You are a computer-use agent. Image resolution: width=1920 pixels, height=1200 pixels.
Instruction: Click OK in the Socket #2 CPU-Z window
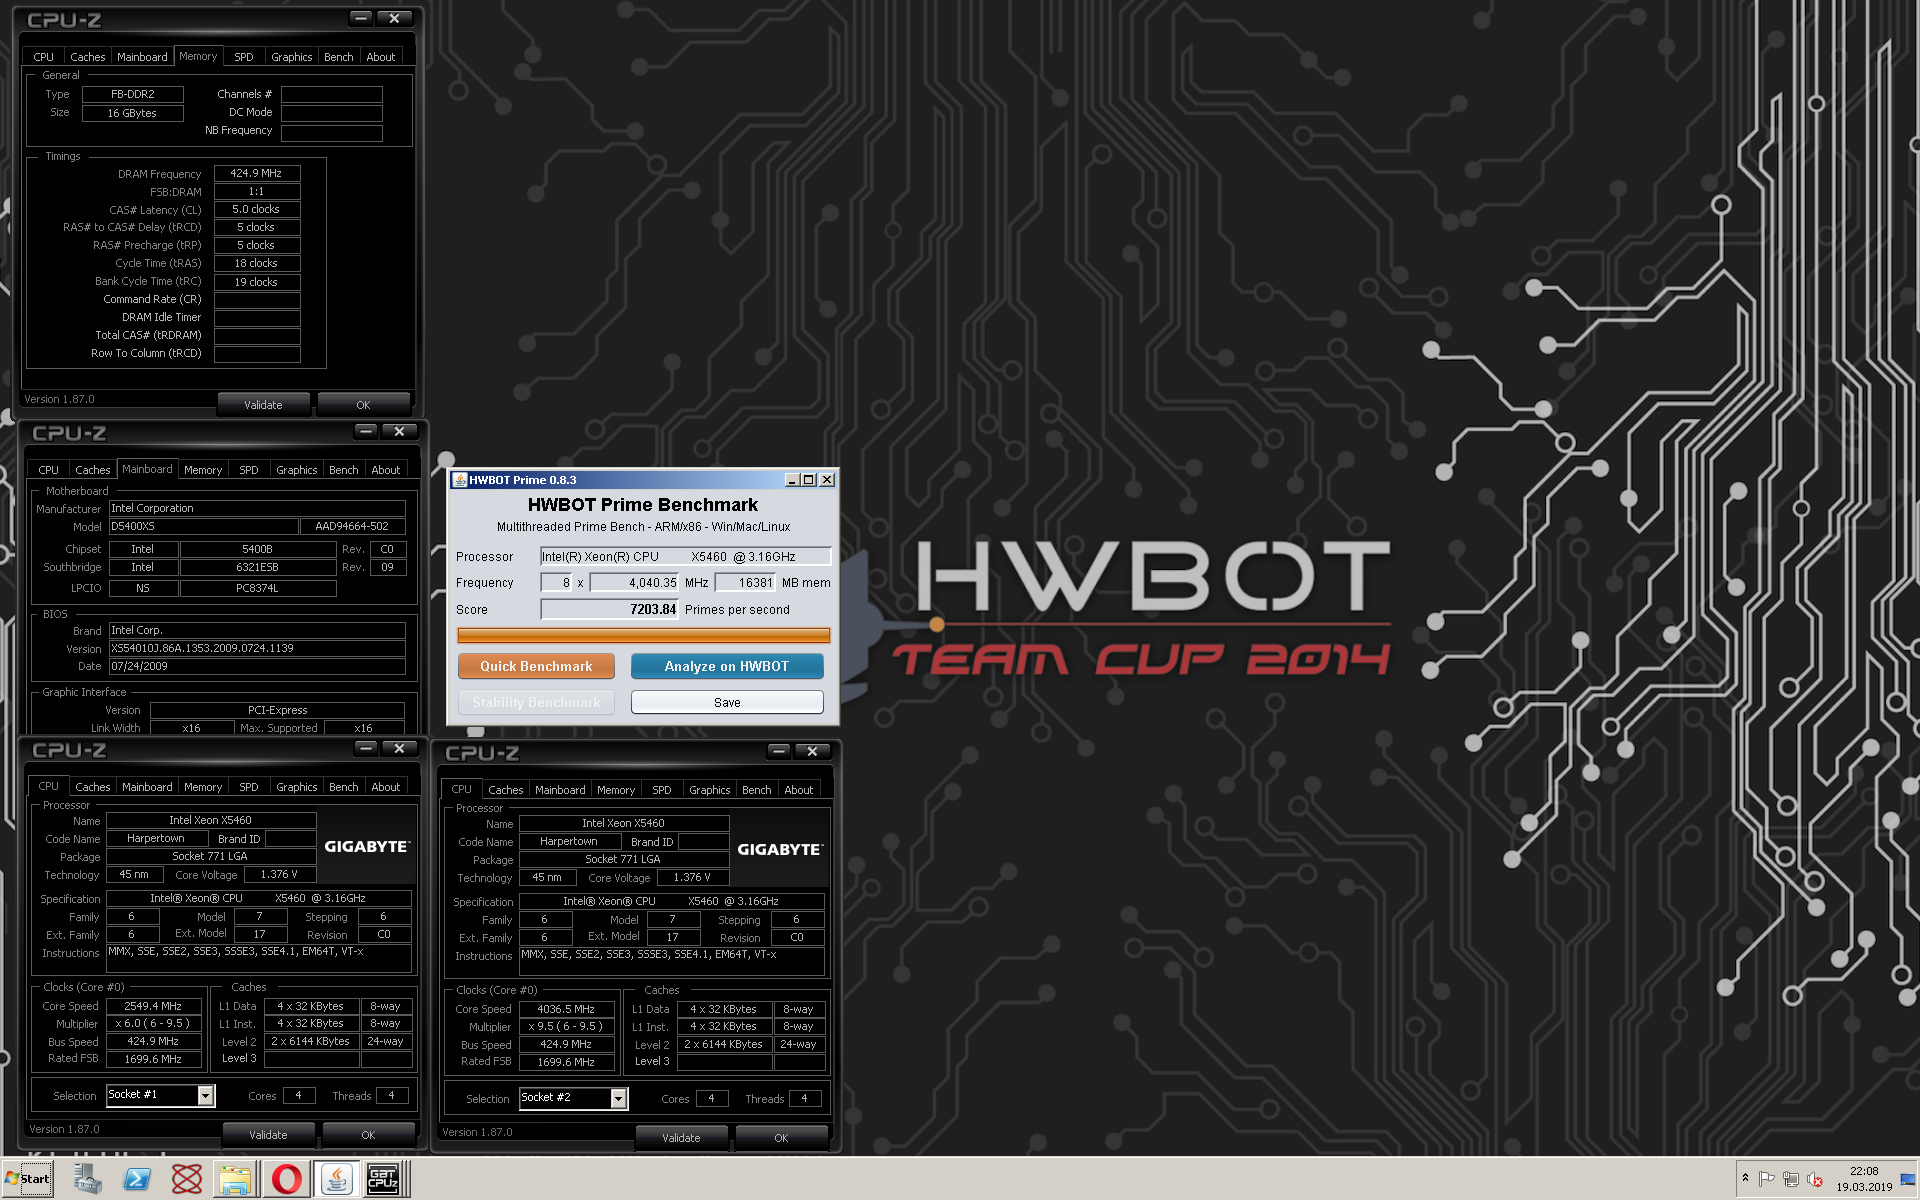781,1138
